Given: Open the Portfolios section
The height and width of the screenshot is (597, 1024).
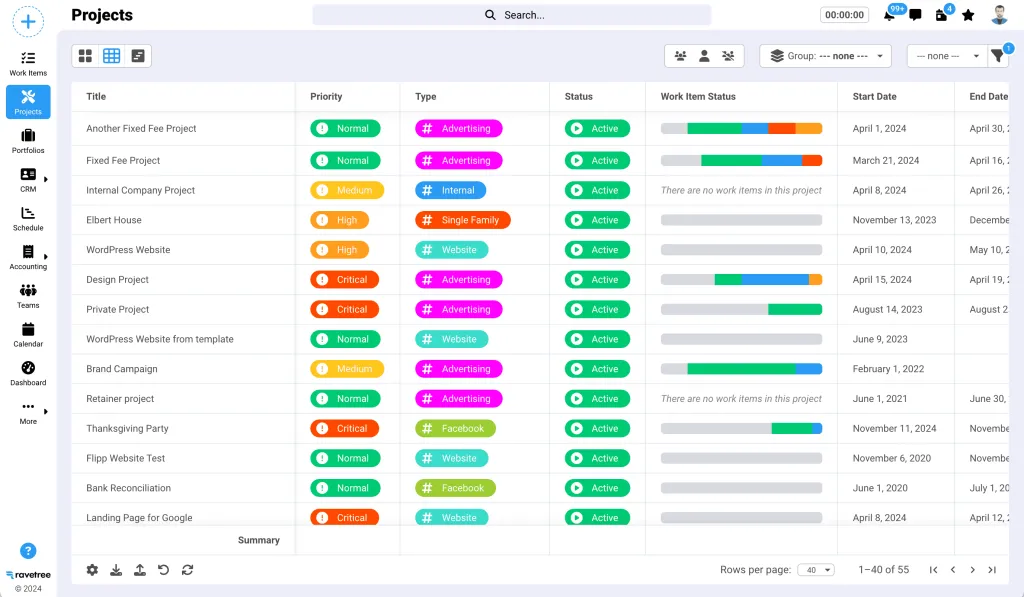Looking at the screenshot, I should (x=28, y=140).
